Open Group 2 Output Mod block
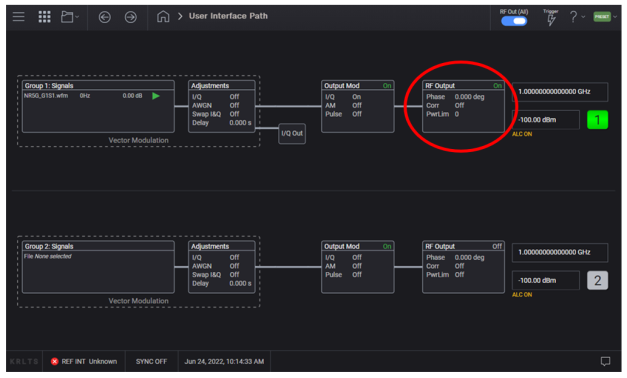 pyautogui.click(x=357, y=267)
